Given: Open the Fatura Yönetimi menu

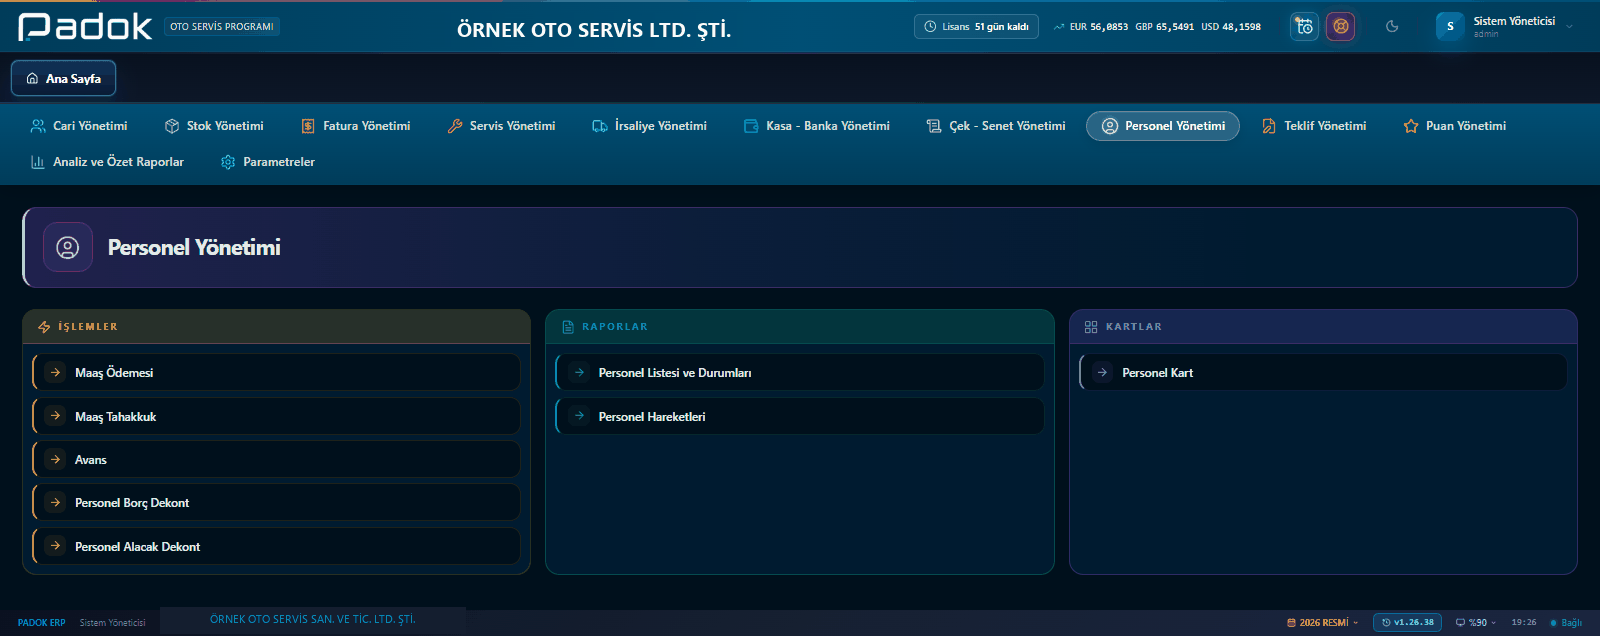Looking at the screenshot, I should tap(356, 126).
